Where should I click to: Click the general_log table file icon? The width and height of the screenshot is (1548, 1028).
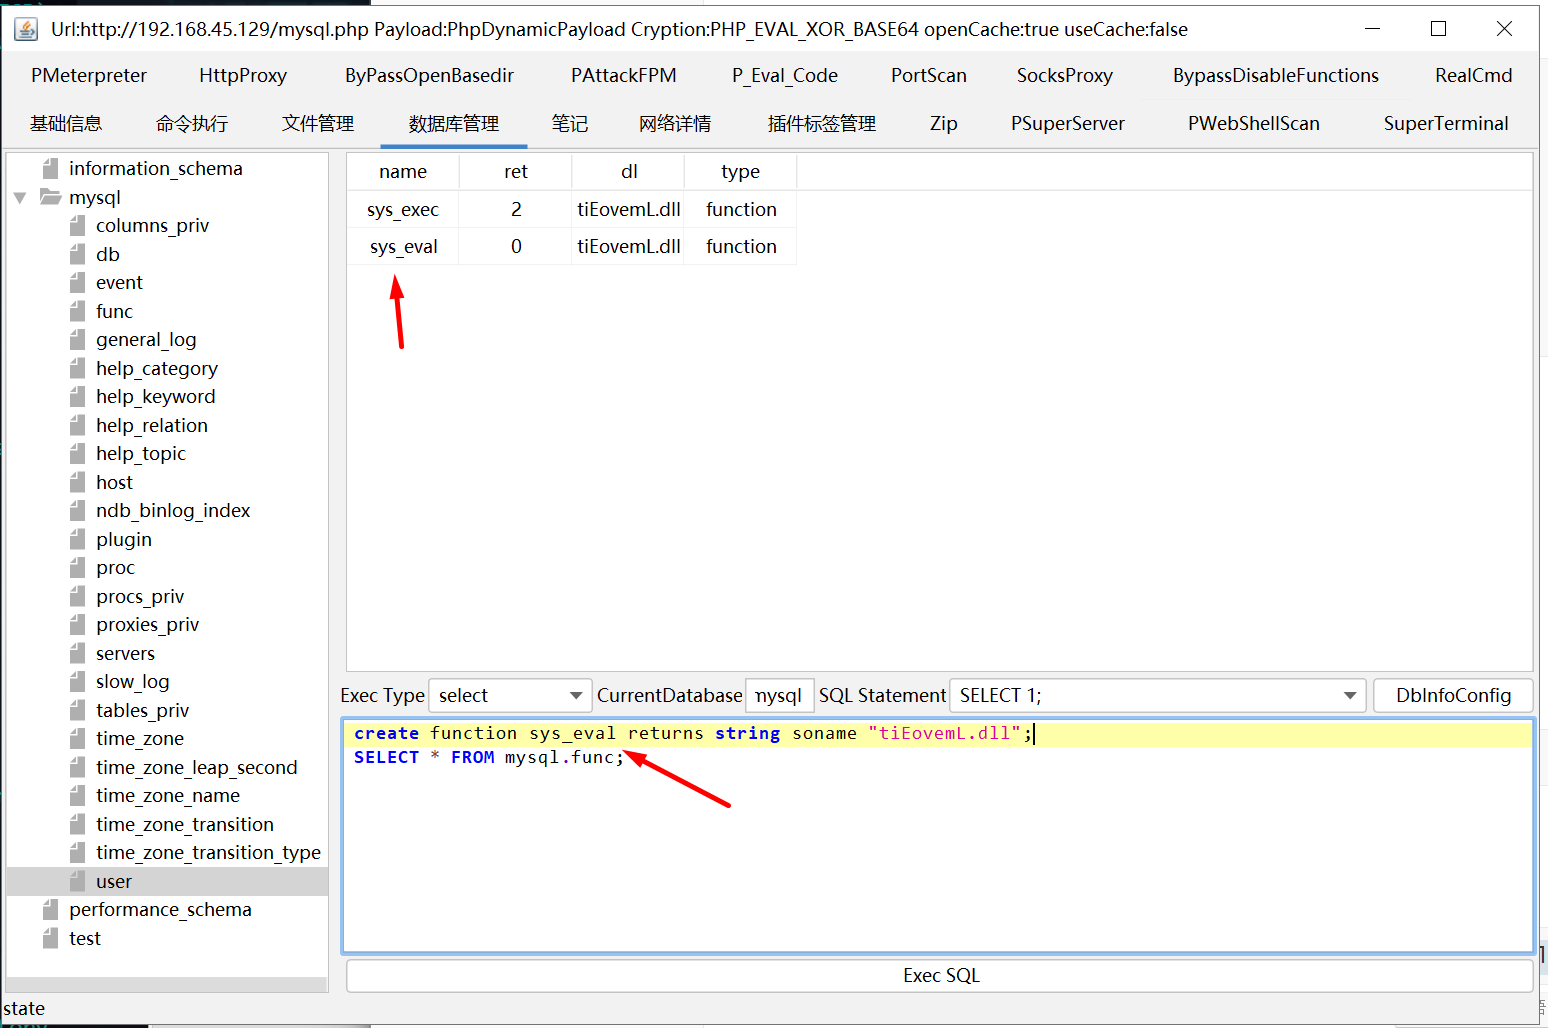(x=78, y=339)
